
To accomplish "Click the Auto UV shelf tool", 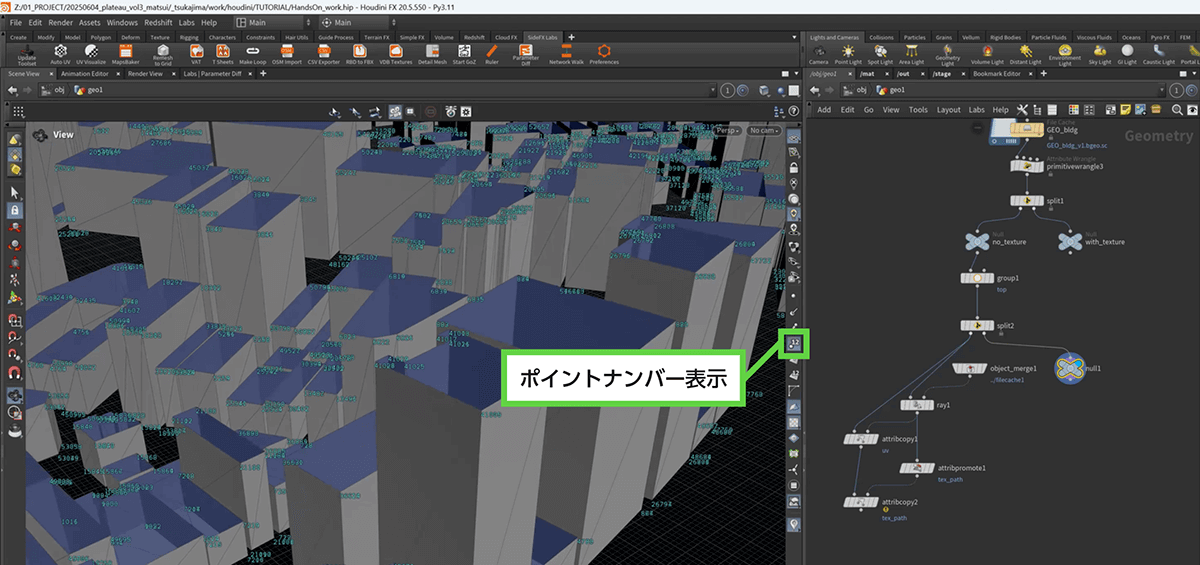I will coord(60,53).
